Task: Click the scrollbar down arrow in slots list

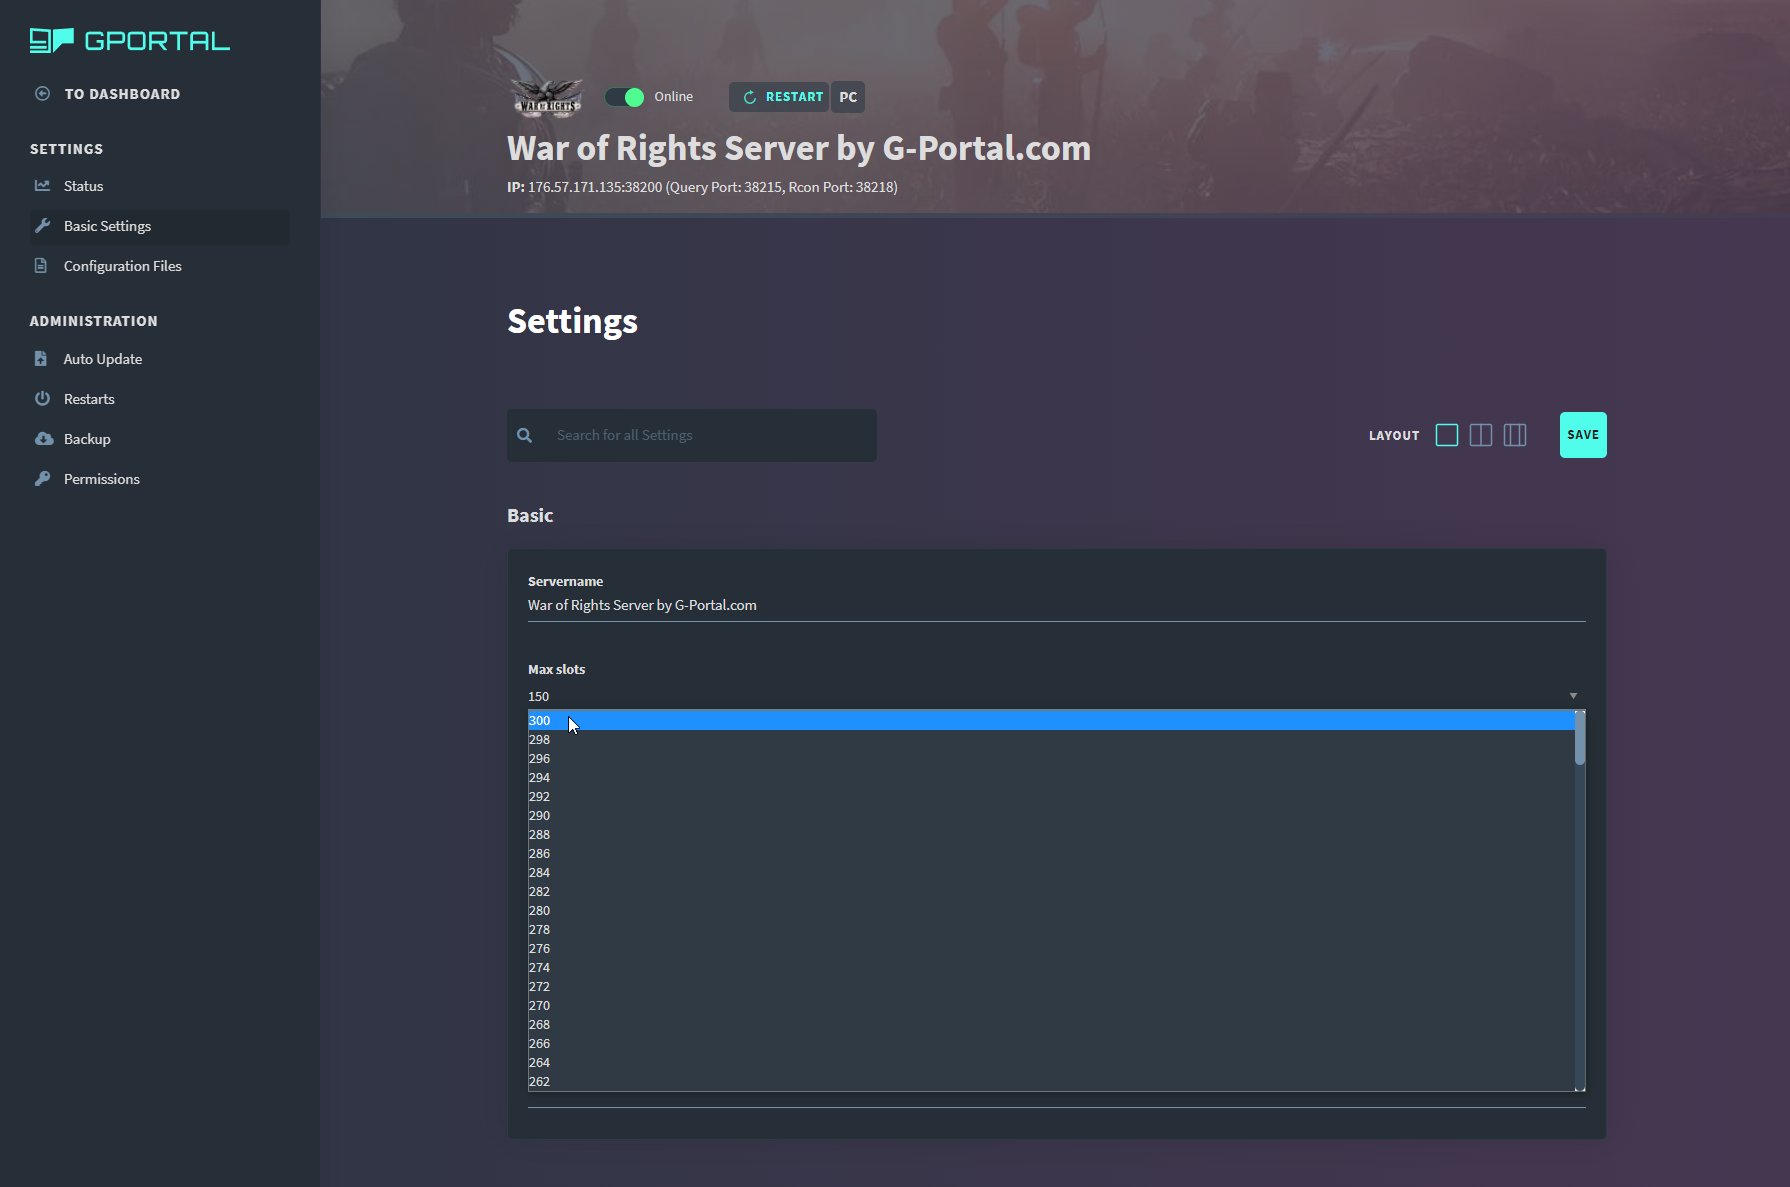Action: pyautogui.click(x=1580, y=1087)
